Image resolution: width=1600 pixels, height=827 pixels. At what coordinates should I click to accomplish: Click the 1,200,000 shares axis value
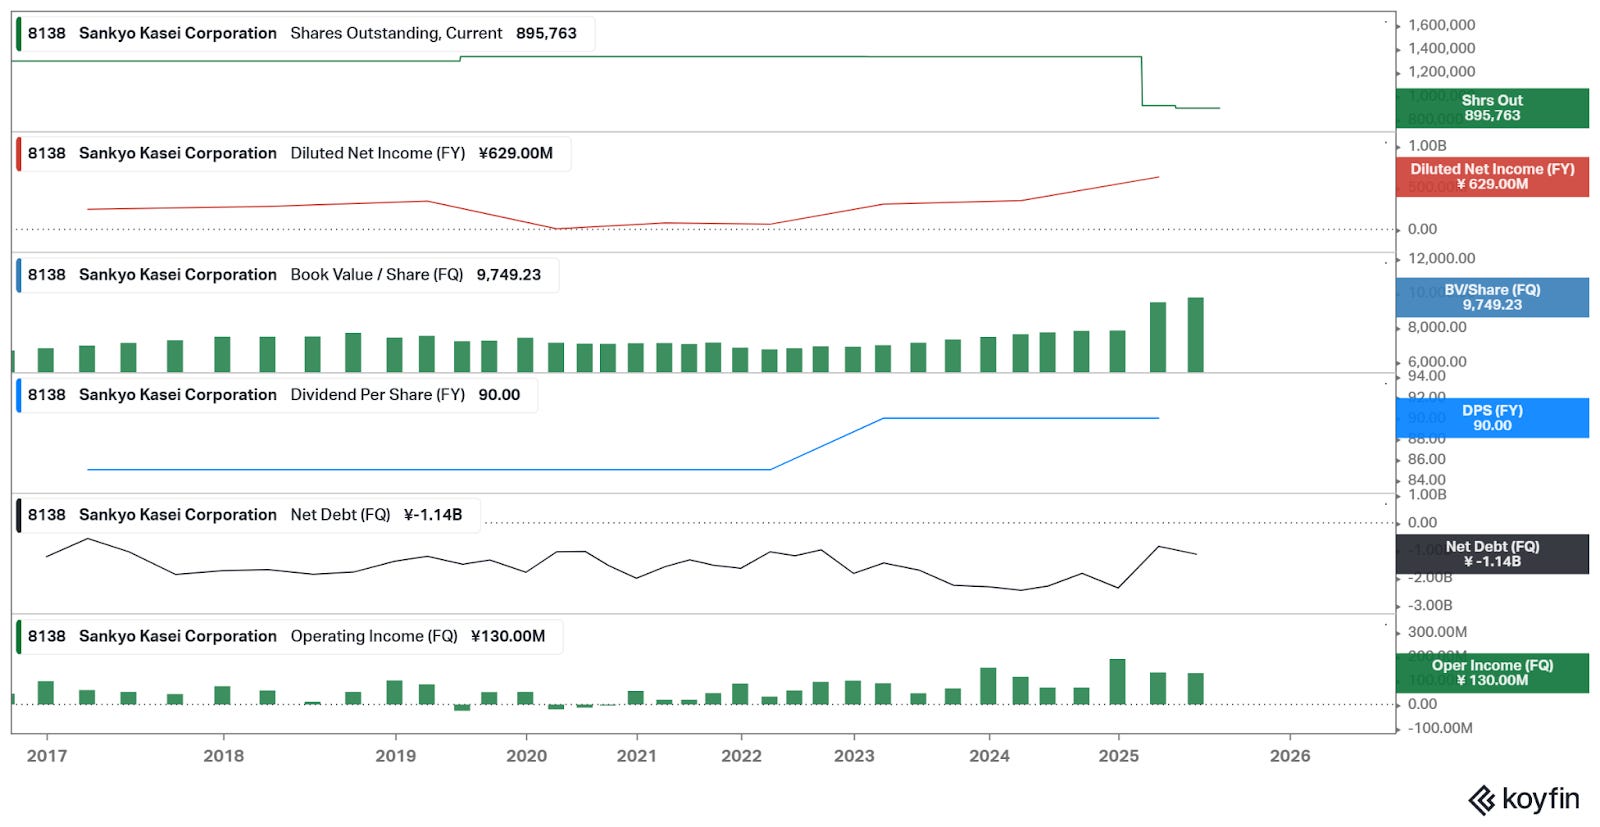pos(1441,71)
